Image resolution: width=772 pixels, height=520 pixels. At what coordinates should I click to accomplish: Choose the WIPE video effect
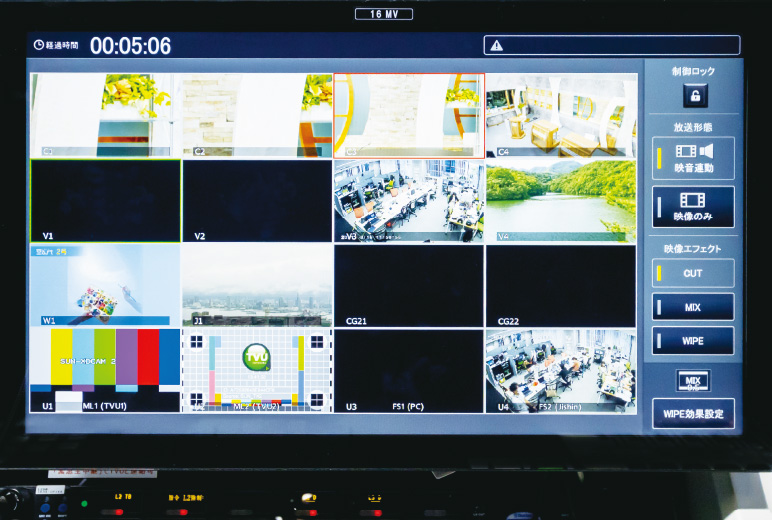click(x=693, y=341)
